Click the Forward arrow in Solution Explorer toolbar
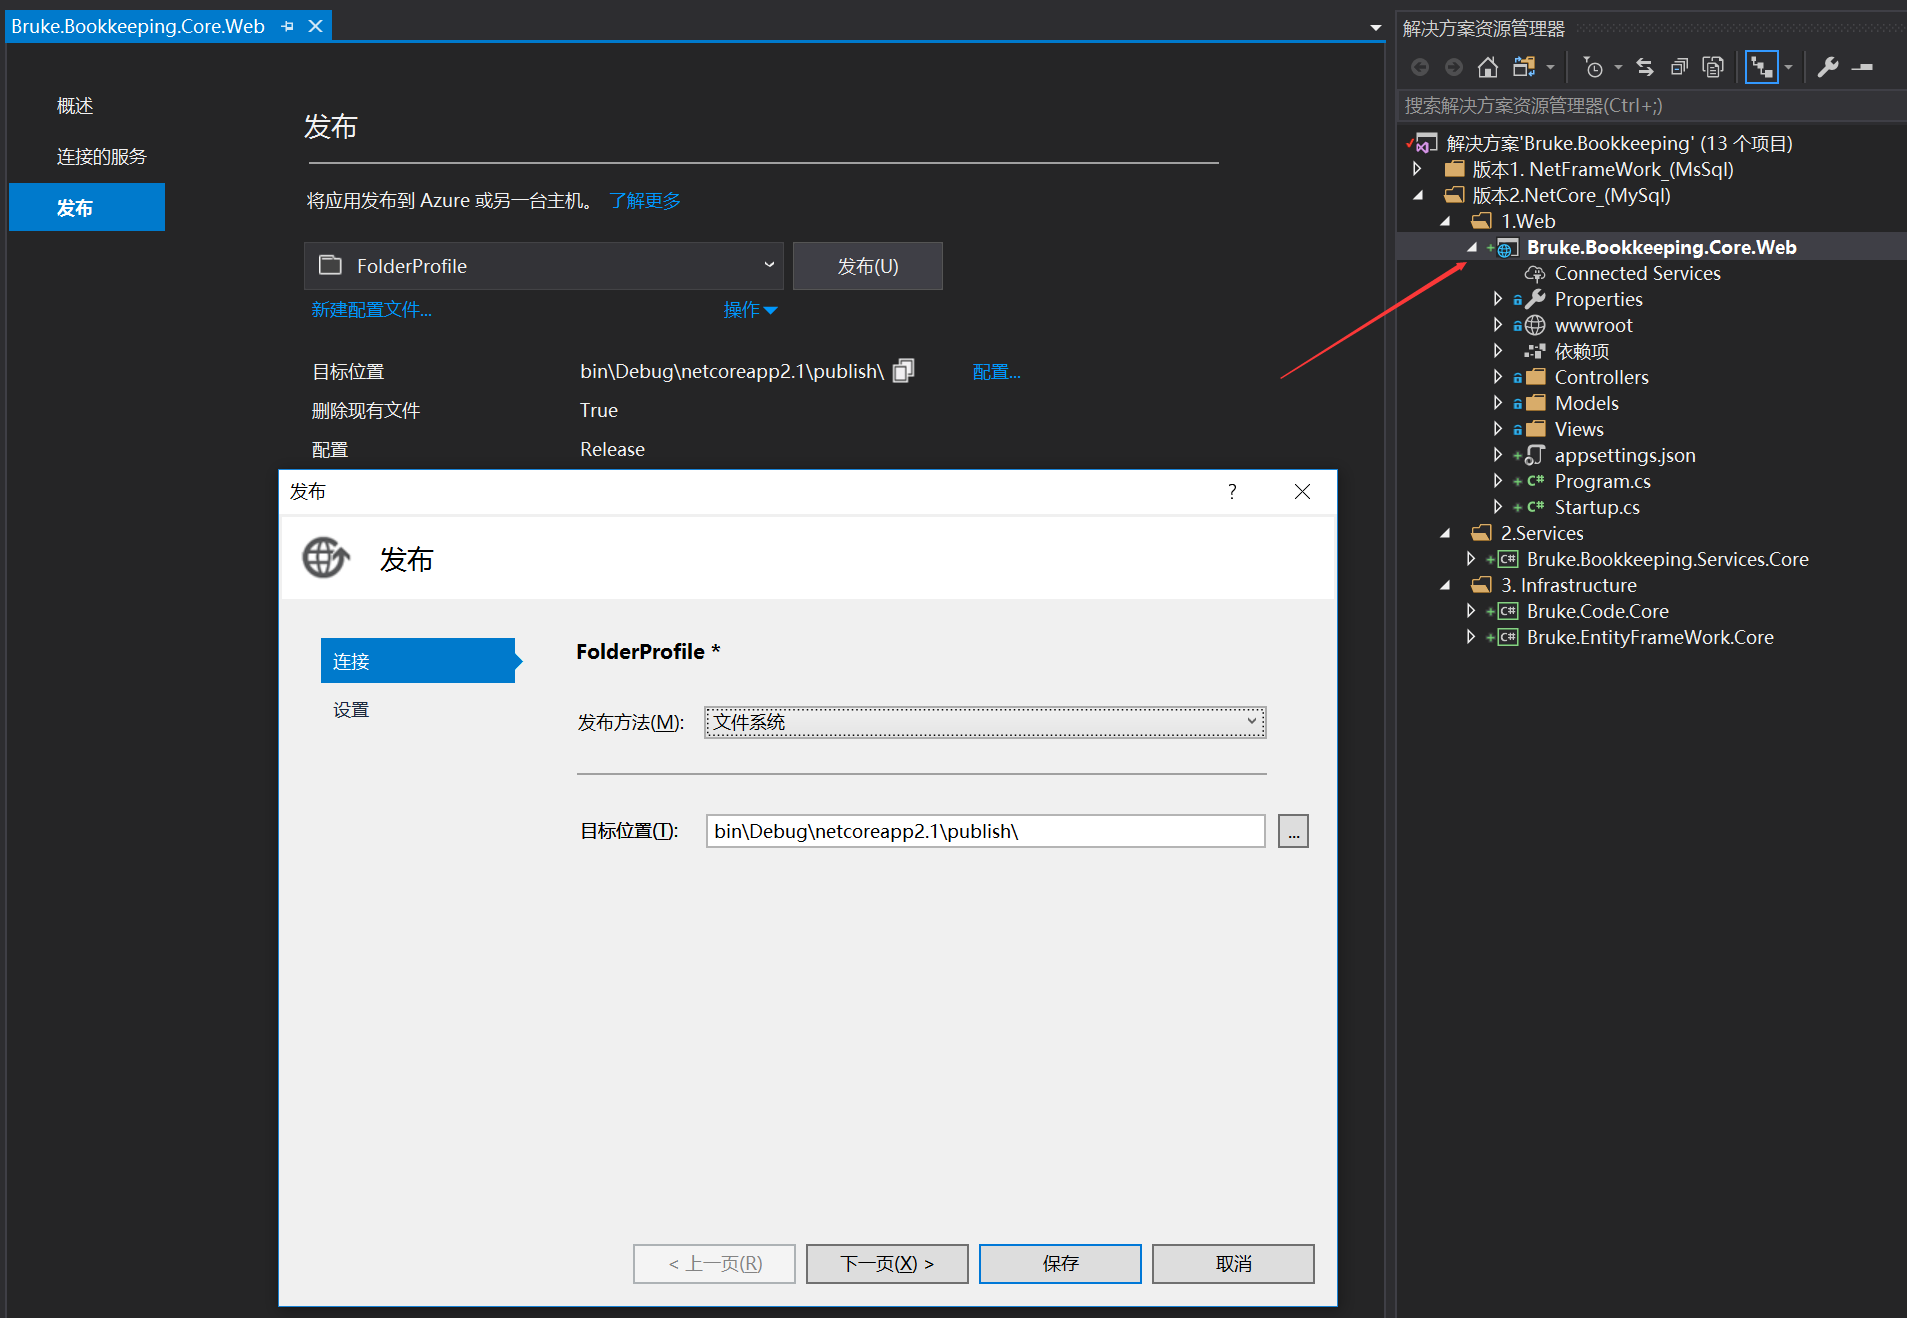The width and height of the screenshot is (1907, 1318). [1454, 67]
